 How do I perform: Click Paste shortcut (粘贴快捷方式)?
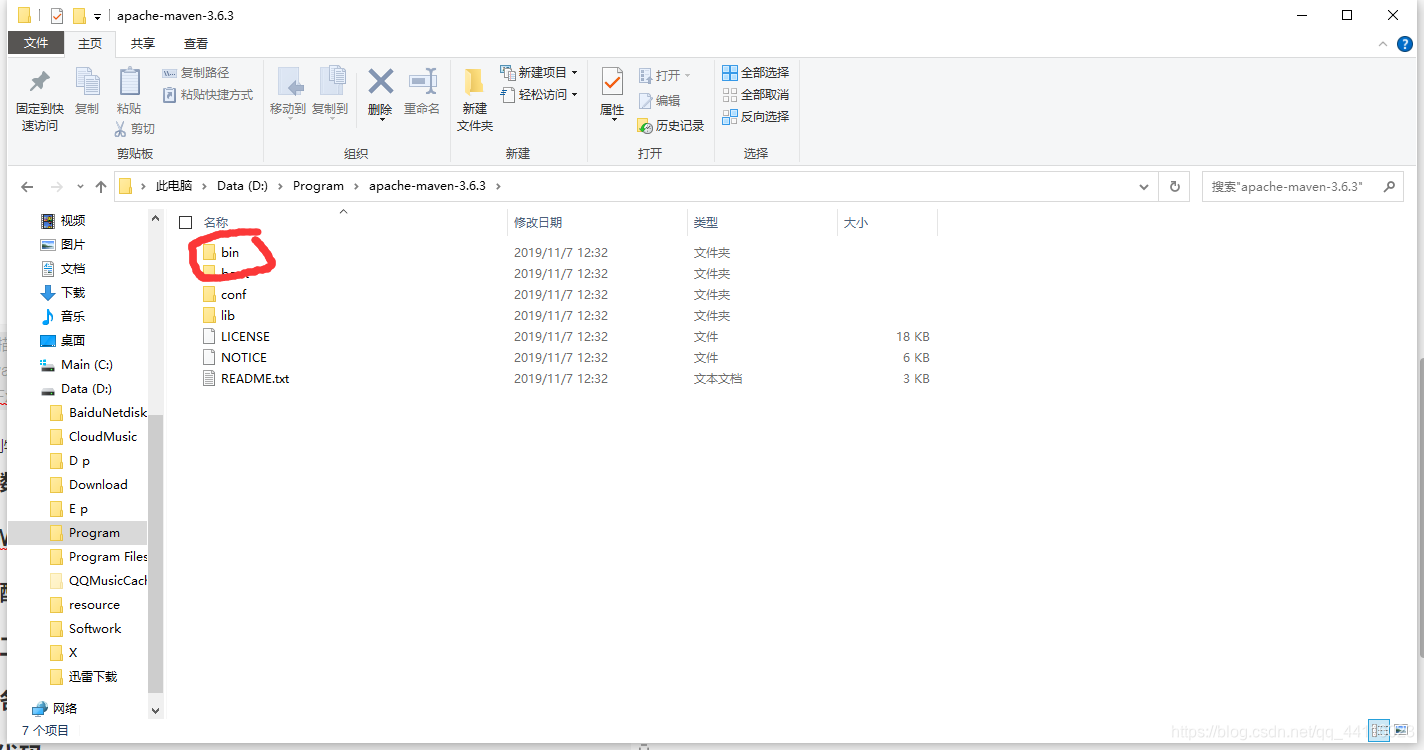click(208, 95)
